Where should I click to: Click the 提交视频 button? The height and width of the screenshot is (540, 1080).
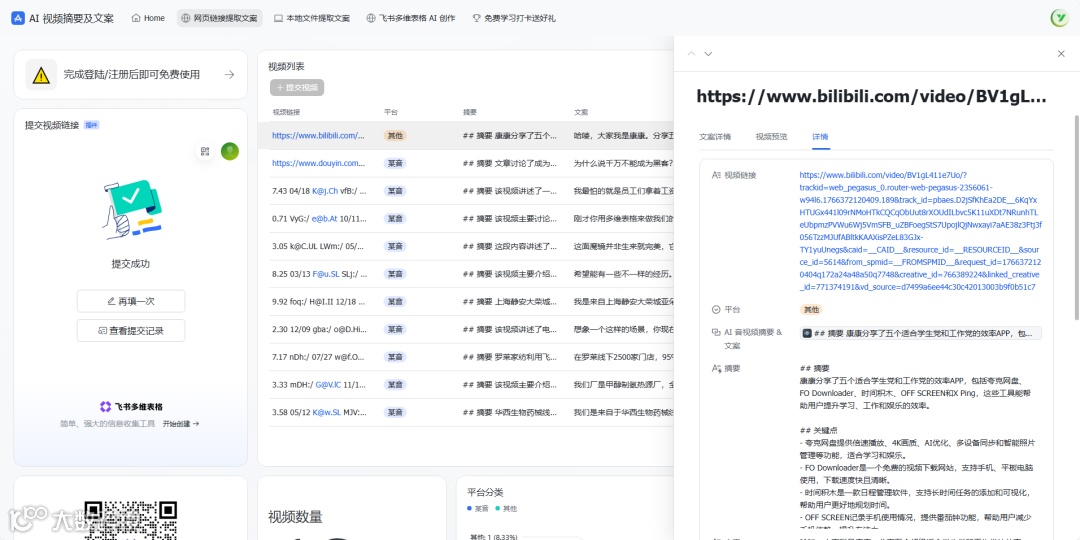tap(297, 87)
